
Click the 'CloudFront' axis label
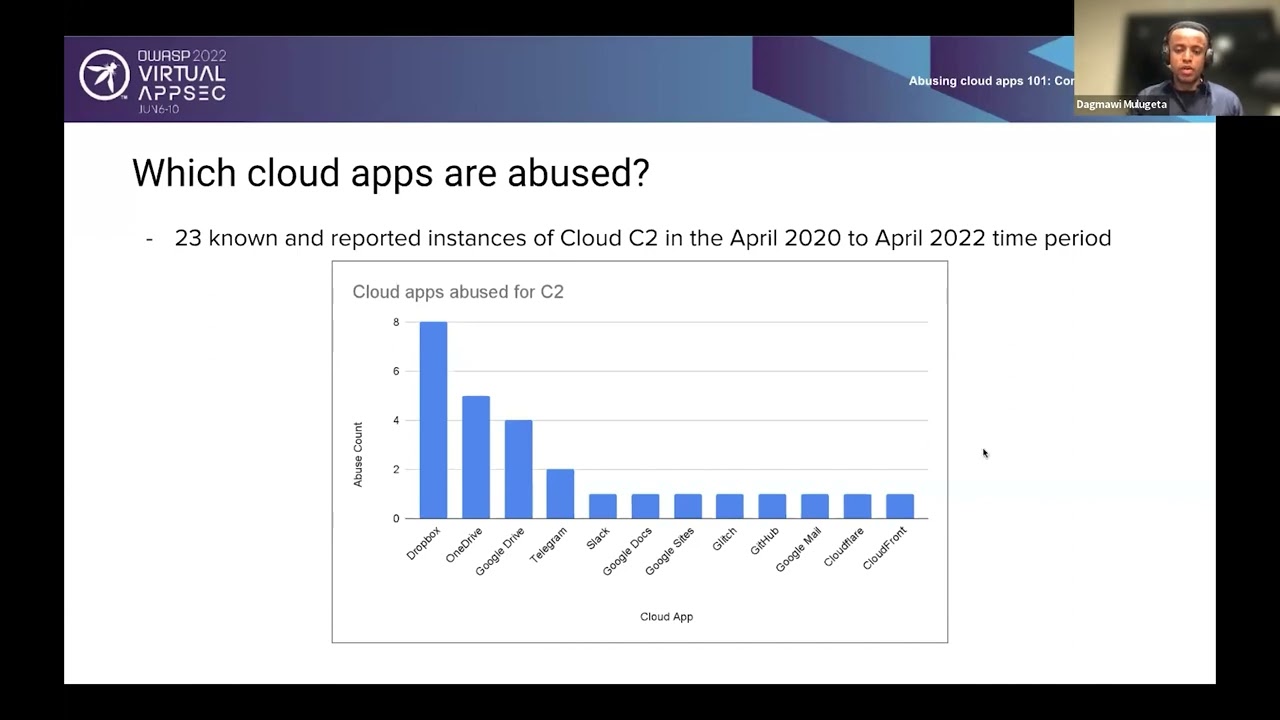[x=885, y=548]
